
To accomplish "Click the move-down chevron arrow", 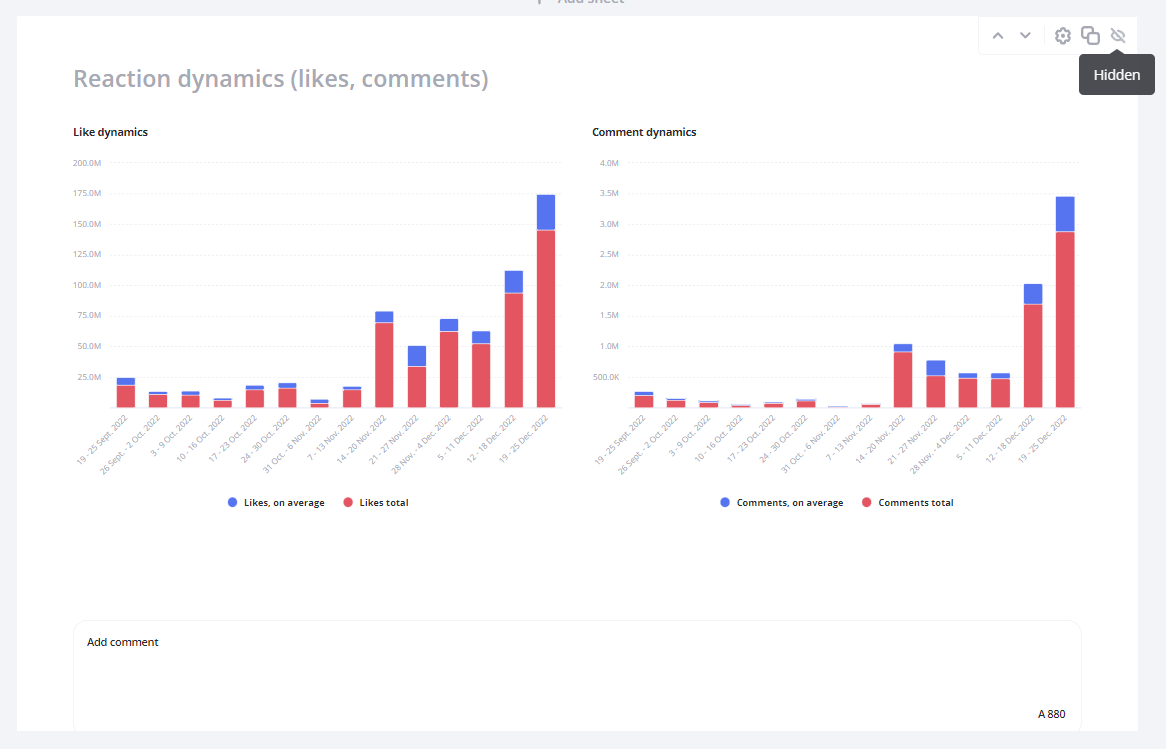I will click(x=1025, y=36).
